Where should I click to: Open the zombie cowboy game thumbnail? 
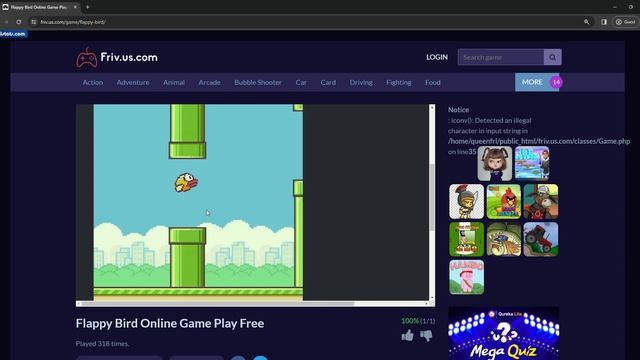(x=541, y=201)
